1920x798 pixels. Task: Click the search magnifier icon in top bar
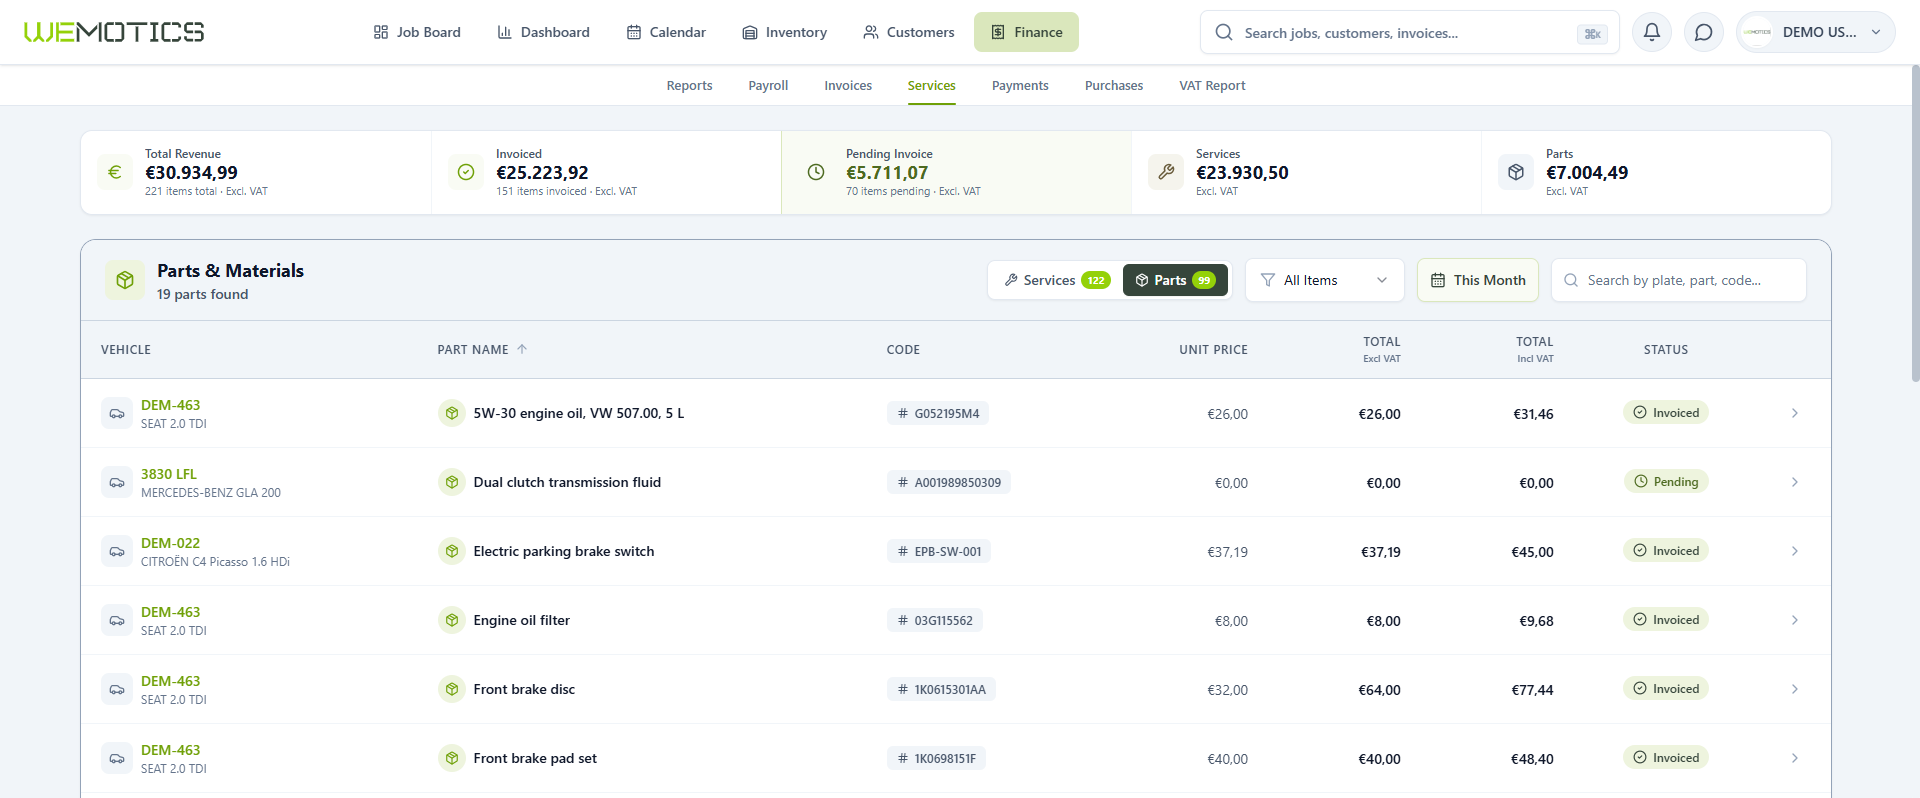(1224, 33)
